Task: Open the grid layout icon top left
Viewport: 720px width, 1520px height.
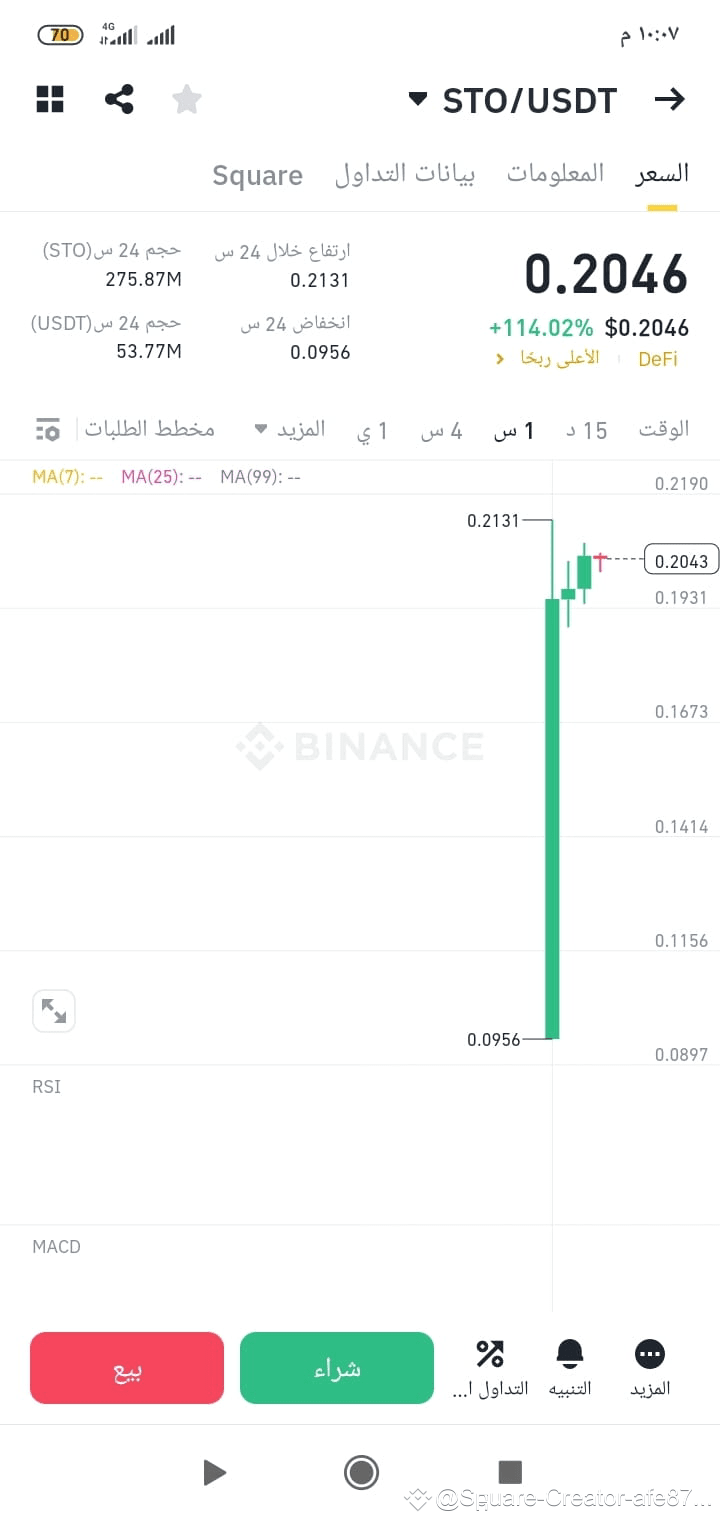Action: tap(49, 99)
